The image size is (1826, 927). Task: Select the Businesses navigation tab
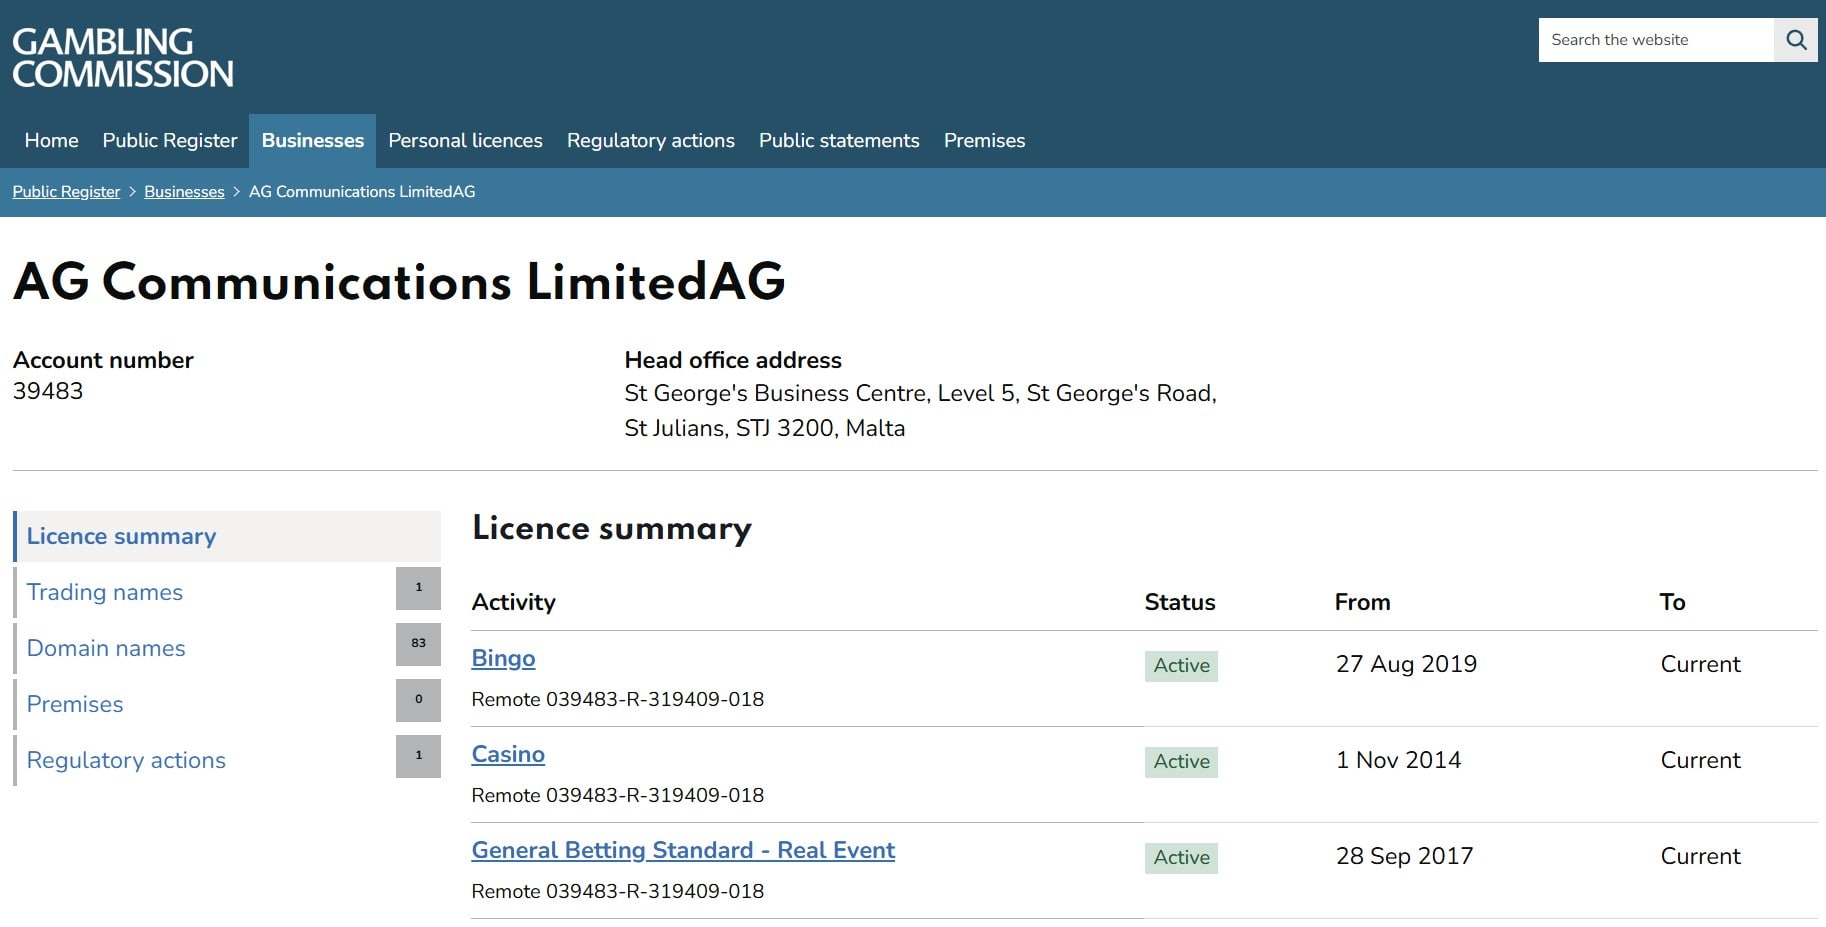point(312,141)
